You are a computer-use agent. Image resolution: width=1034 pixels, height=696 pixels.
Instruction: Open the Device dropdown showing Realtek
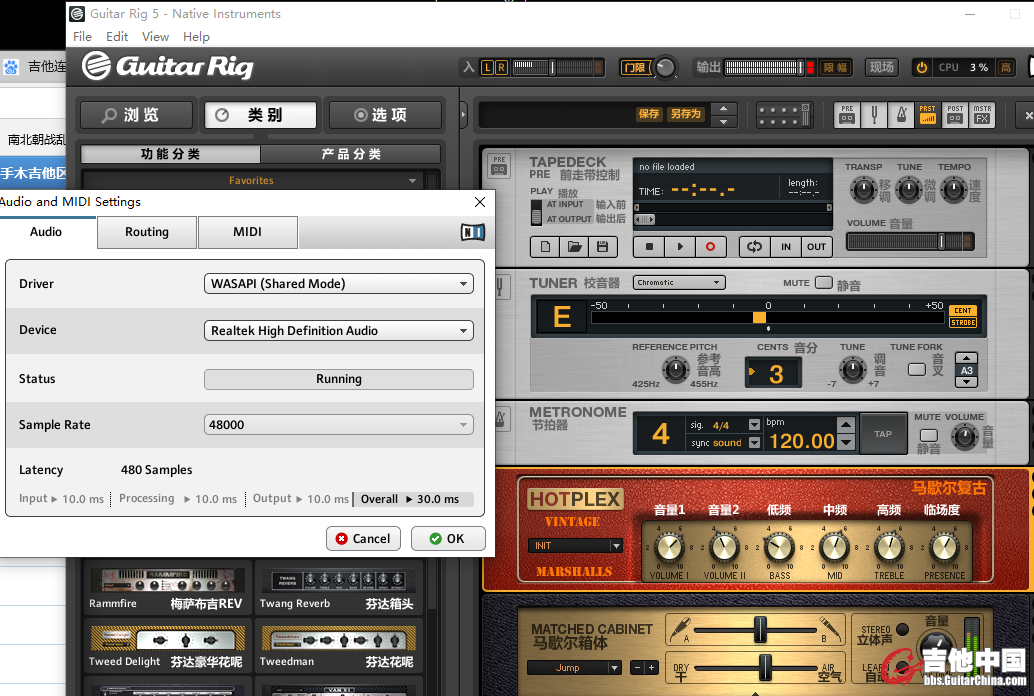point(338,331)
